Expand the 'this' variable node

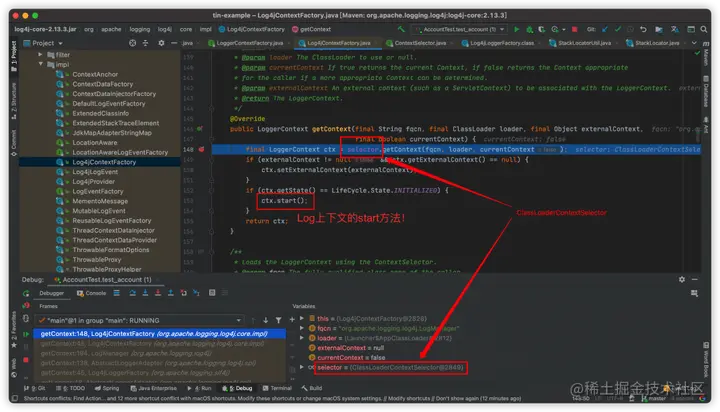tap(302, 318)
